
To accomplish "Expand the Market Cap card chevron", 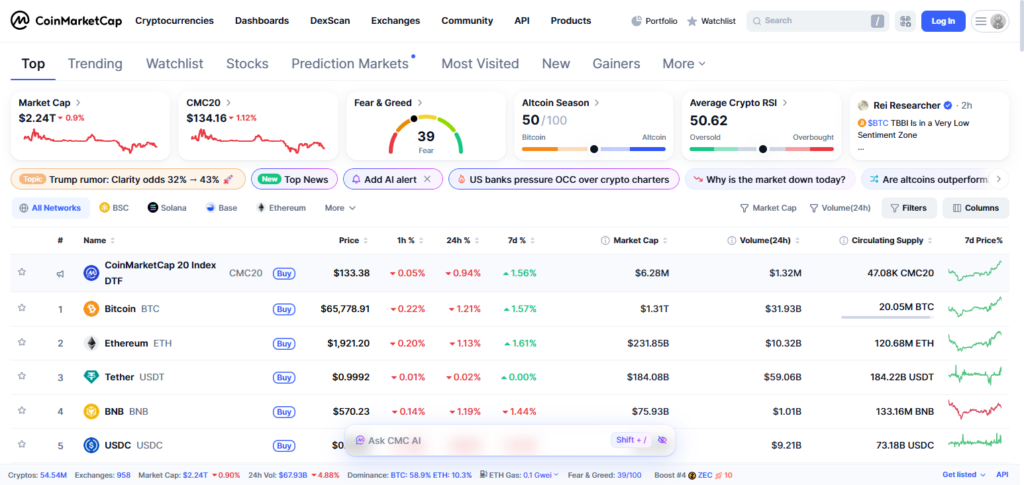I will tap(78, 102).
